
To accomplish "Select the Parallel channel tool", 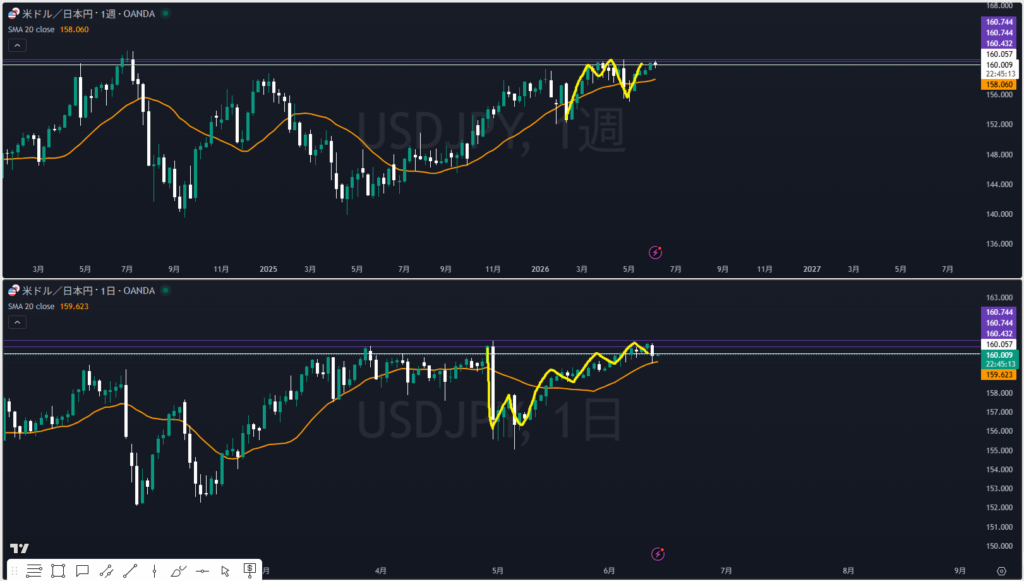I will tap(106, 571).
